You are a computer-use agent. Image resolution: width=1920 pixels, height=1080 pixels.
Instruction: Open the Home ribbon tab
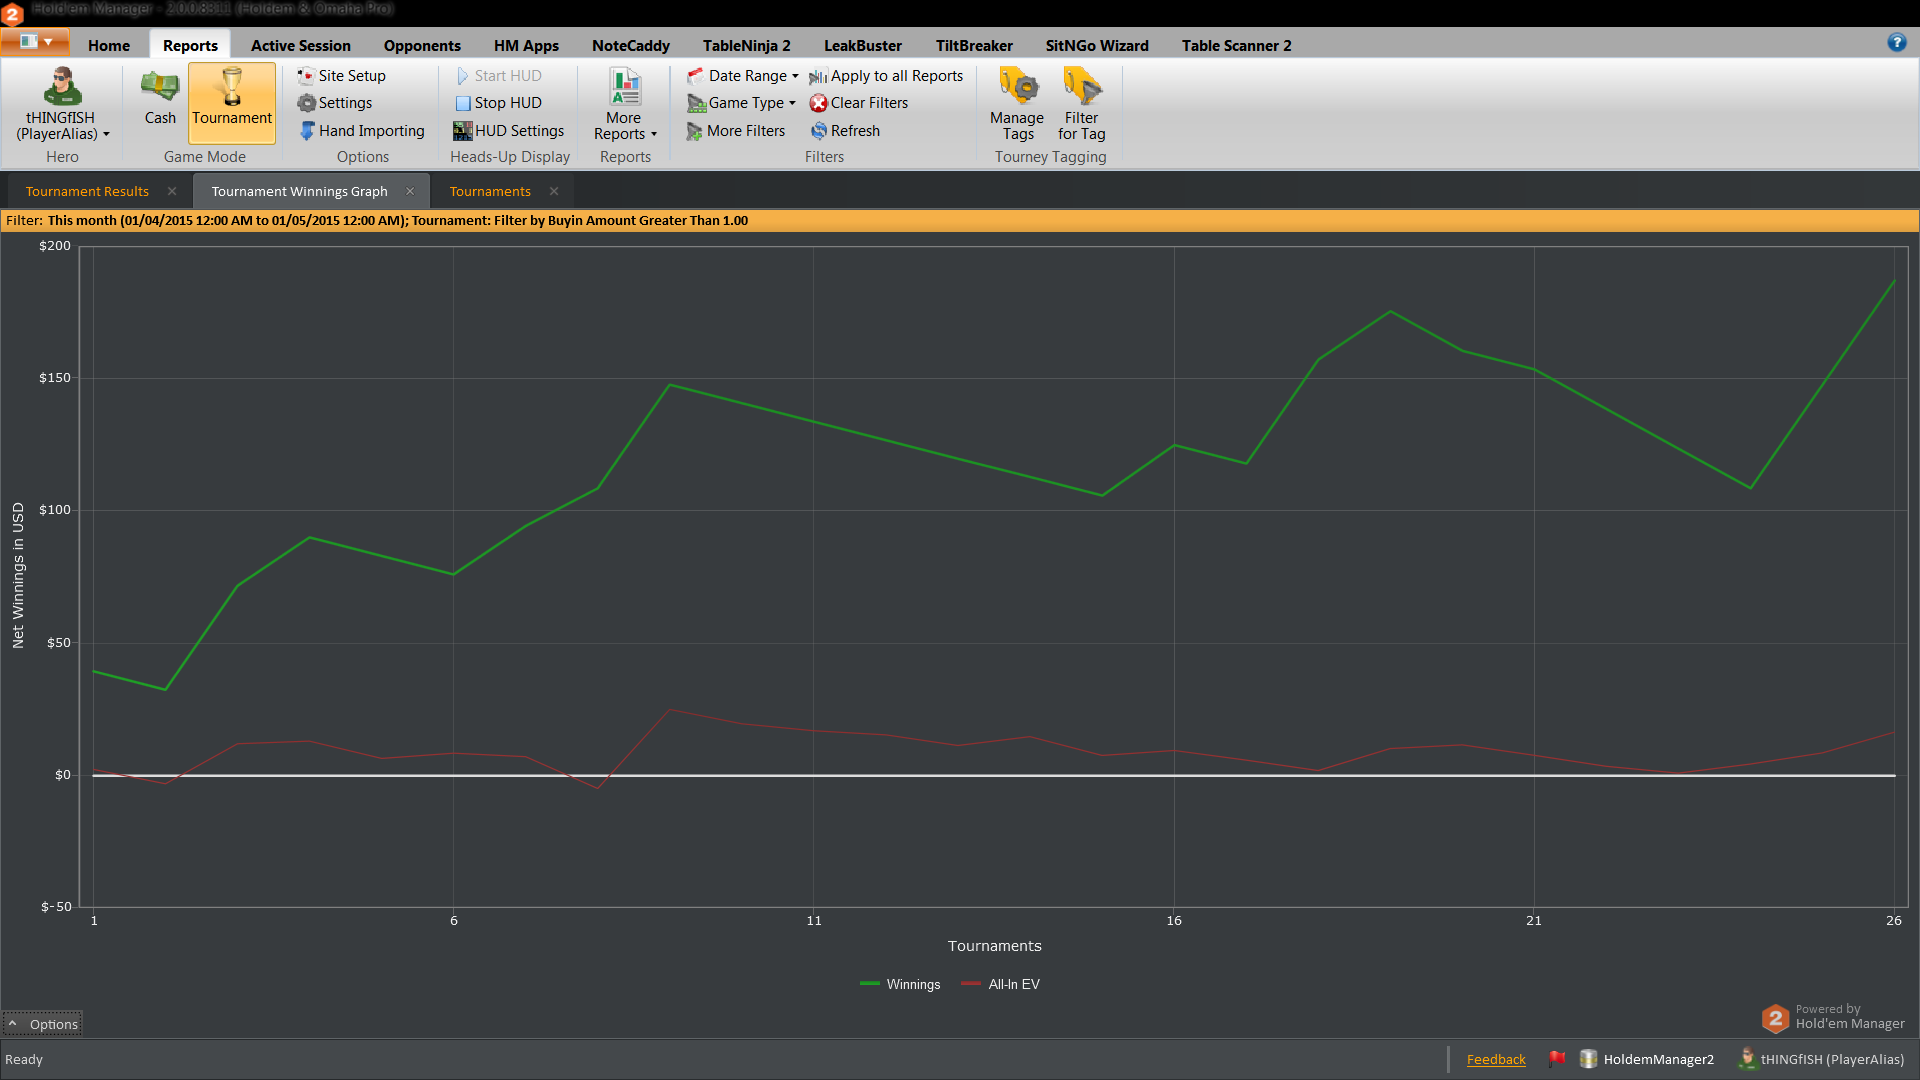point(109,45)
